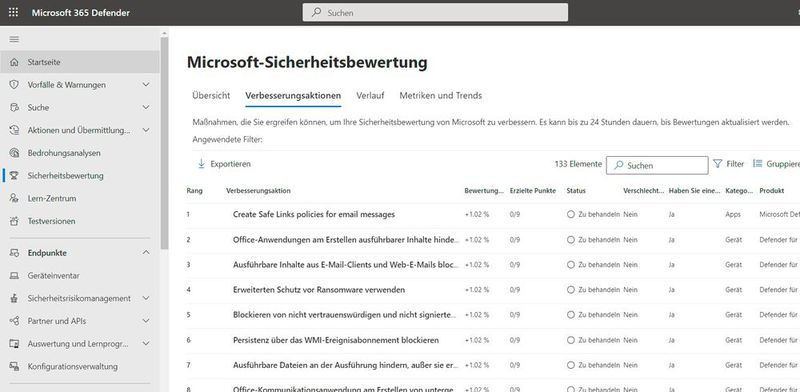Screen dimensions: 800x392
Task: Expand Sicherheitsrisikomanagement chevron
Action: [x=146, y=298]
